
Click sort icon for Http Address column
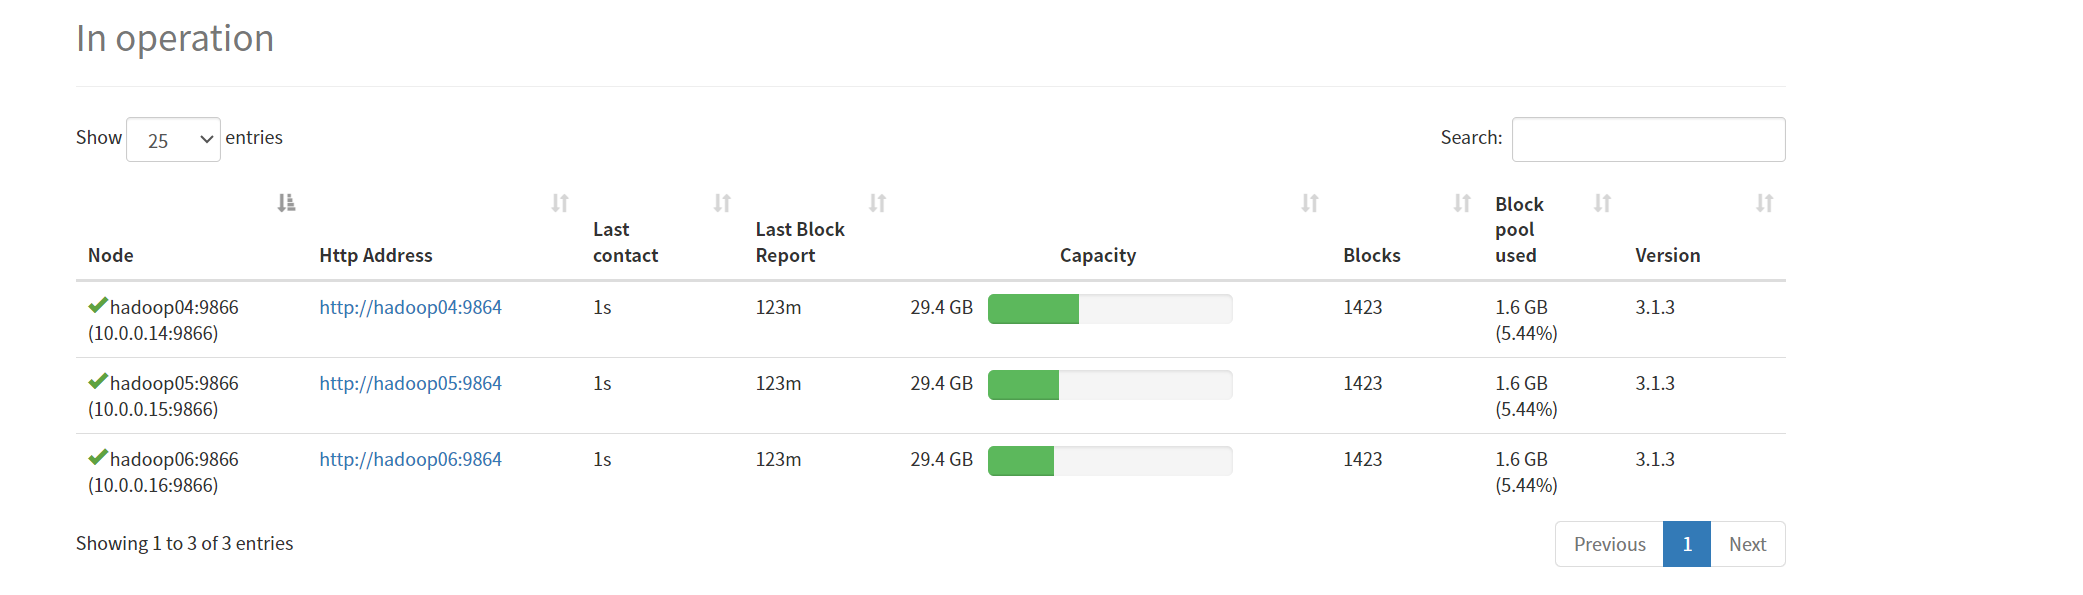[560, 203]
